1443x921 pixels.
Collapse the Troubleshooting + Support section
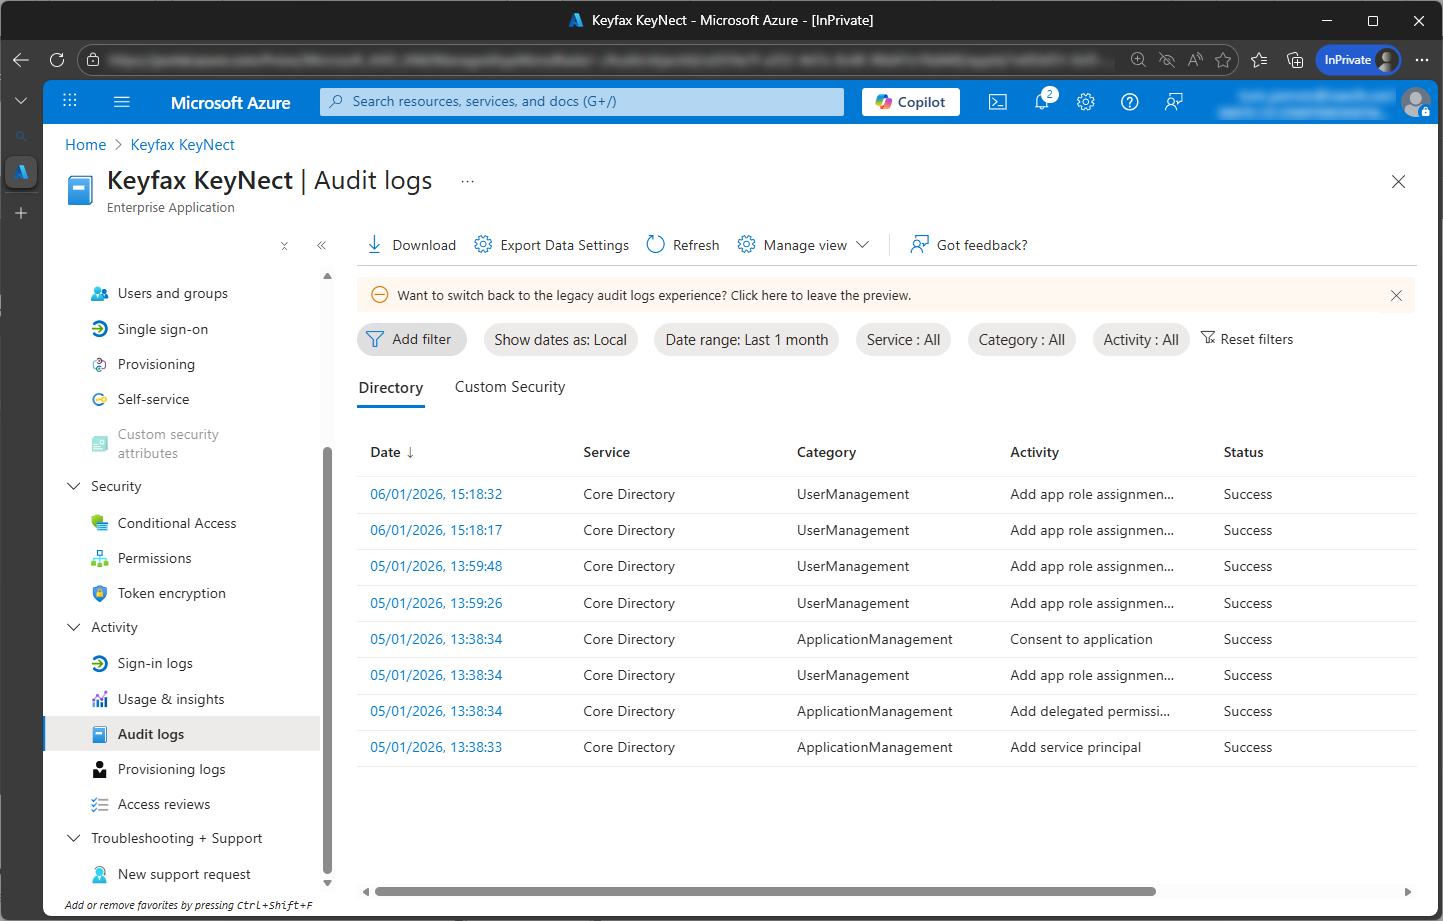coord(74,838)
